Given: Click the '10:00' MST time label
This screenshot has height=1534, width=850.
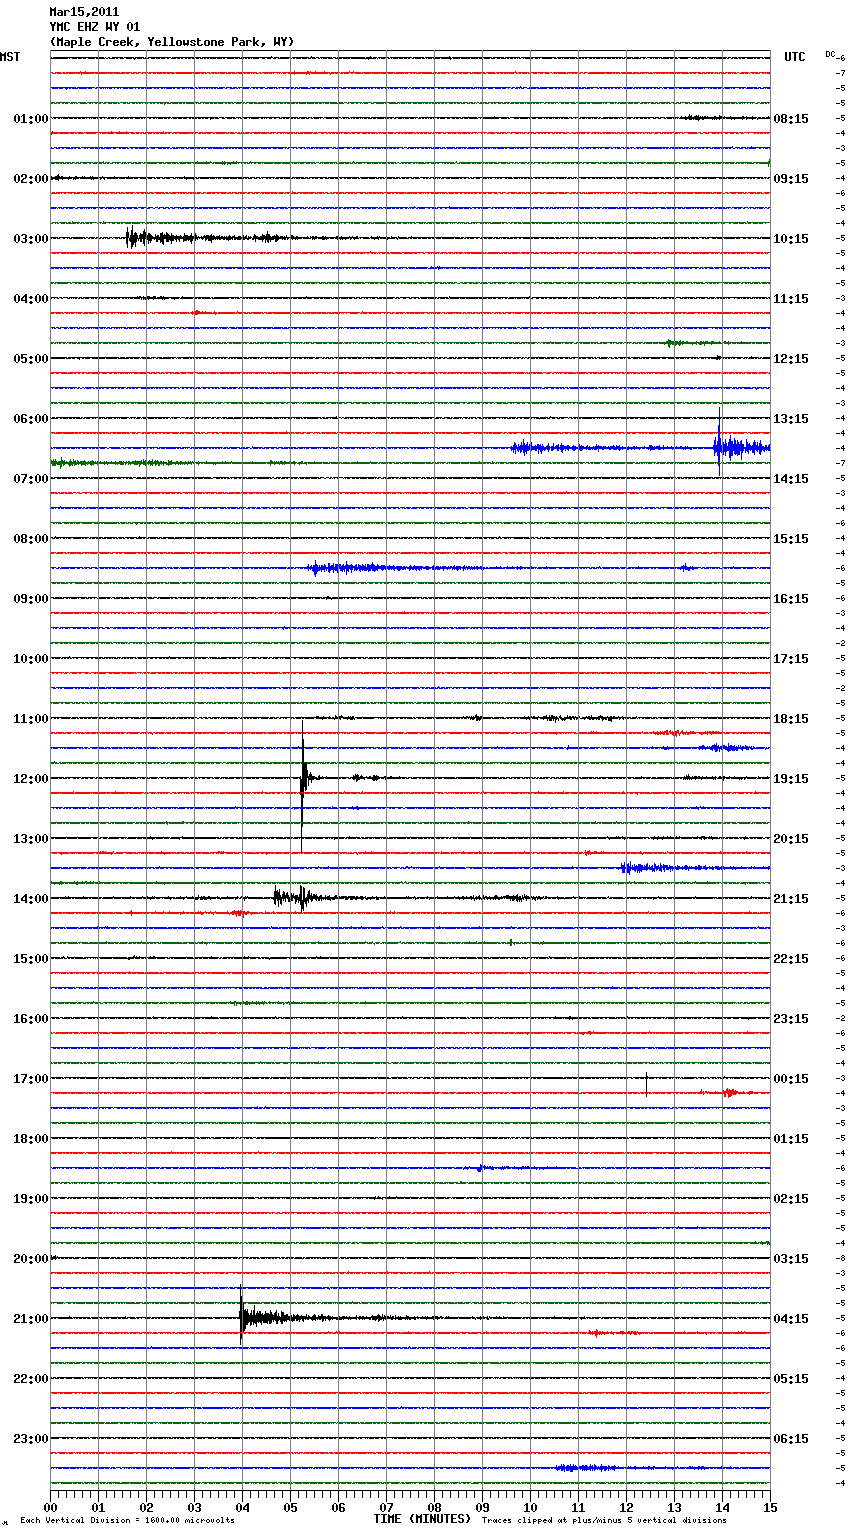Looking at the screenshot, I should click(31, 659).
